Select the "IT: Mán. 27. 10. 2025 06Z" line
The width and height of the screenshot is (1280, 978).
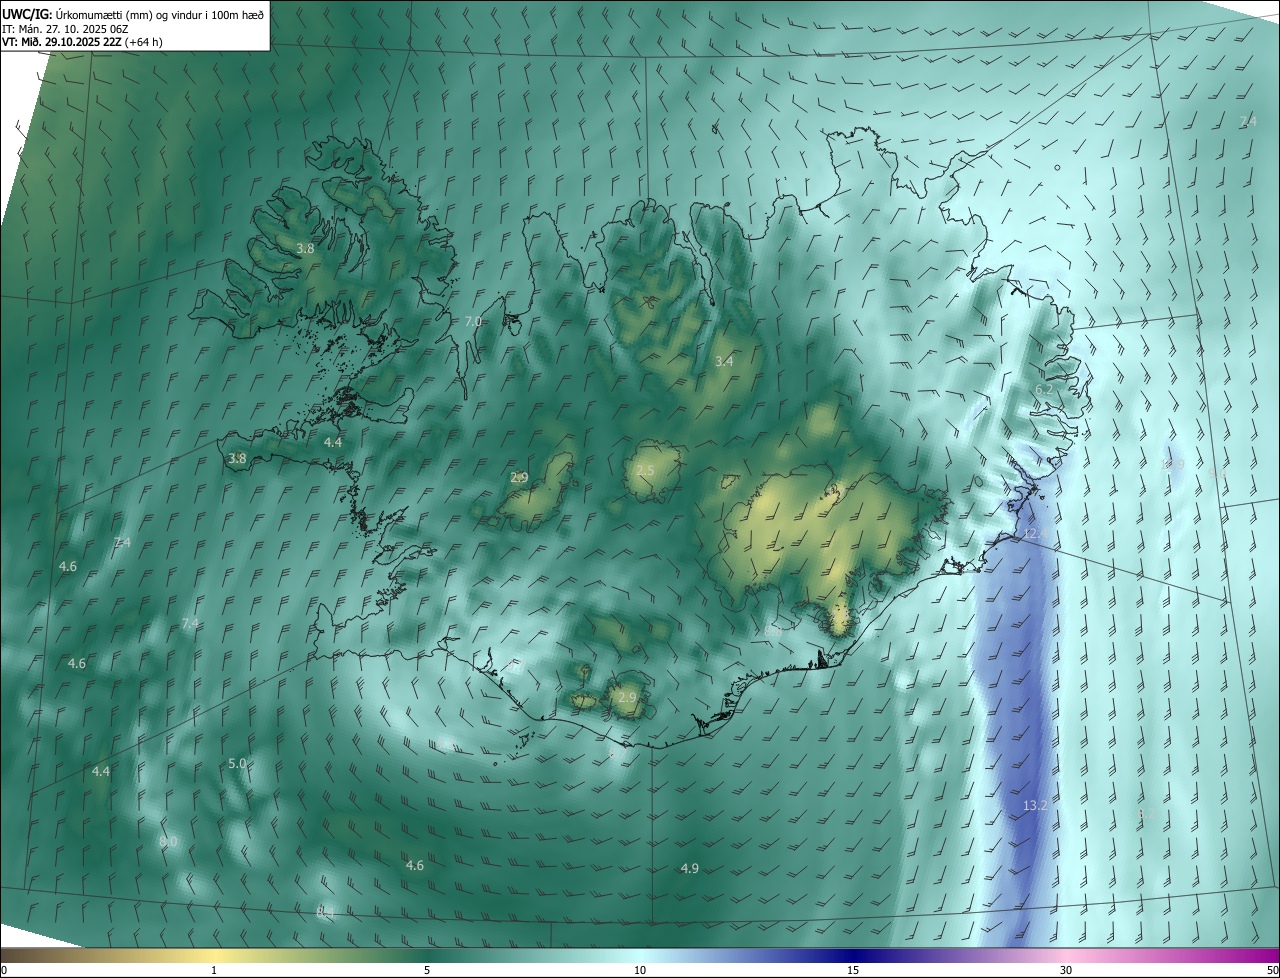pyautogui.click(x=65, y=28)
